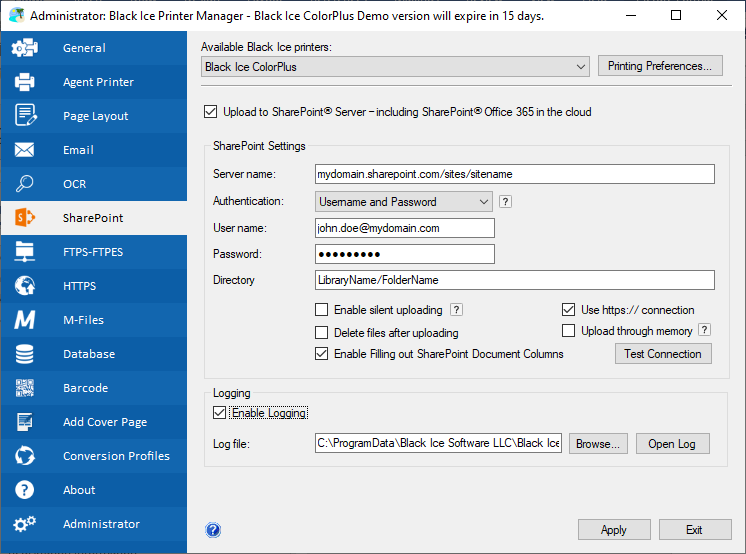
Task: Enable silent uploading checkbox
Action: 322,310
